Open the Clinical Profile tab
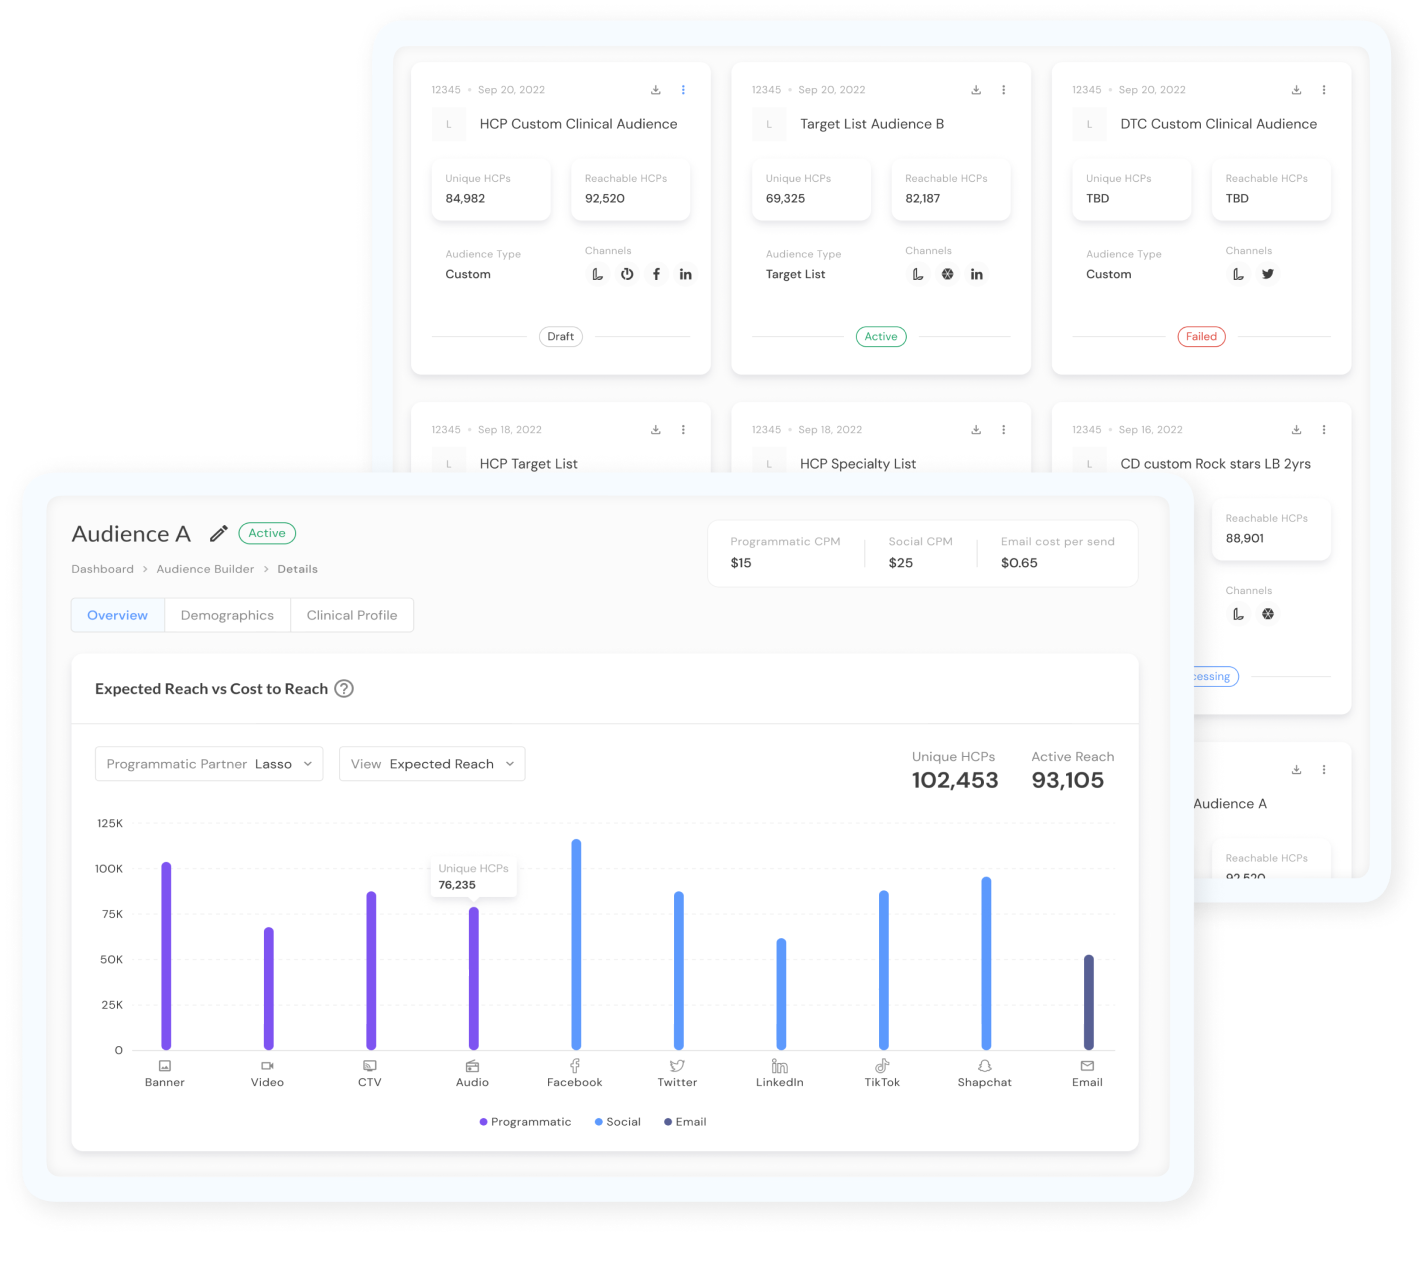Screen dimensions: 1424x1270 [x=352, y=615]
